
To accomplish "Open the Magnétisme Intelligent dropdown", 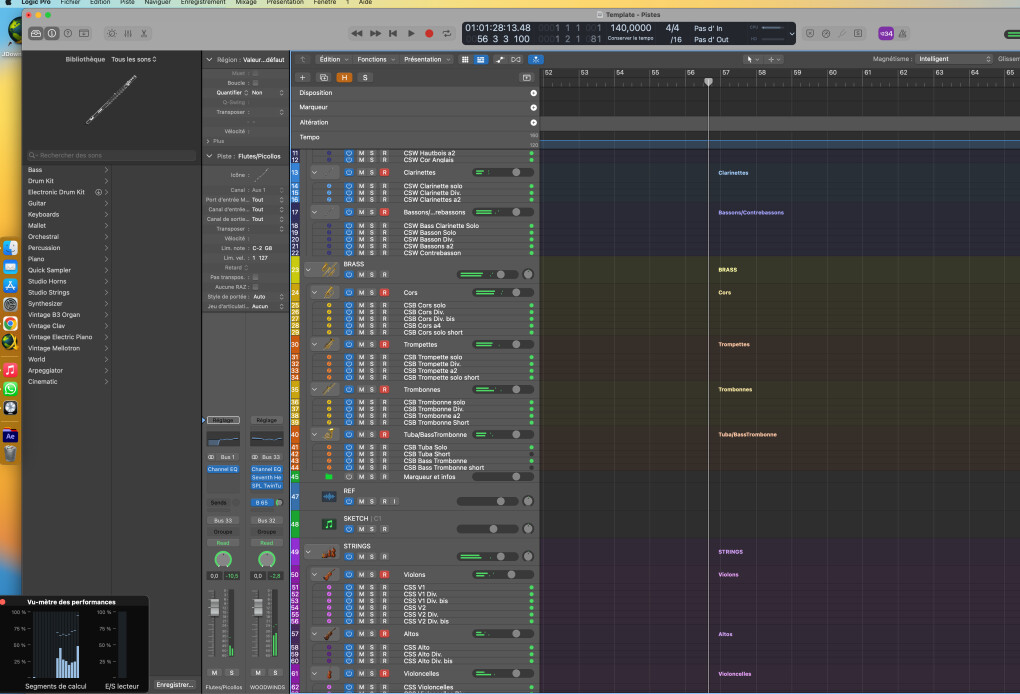I will [x=951, y=59].
